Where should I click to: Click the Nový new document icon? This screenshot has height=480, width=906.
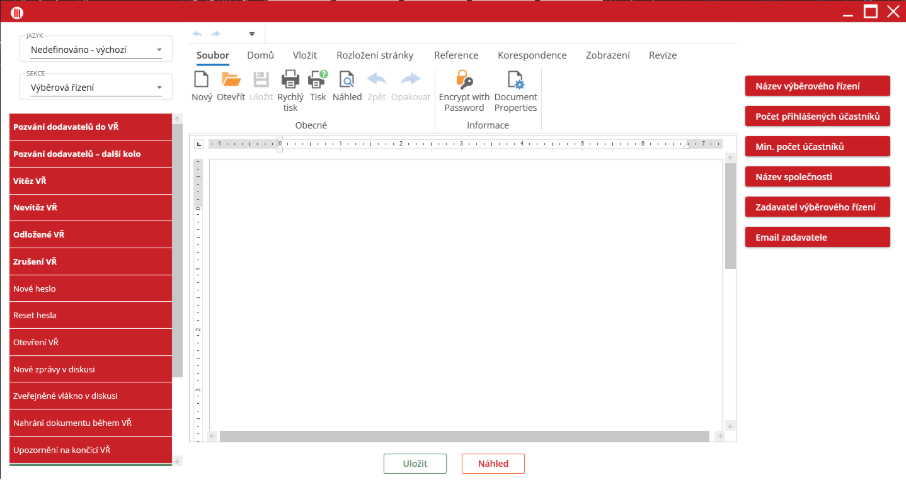pos(201,81)
